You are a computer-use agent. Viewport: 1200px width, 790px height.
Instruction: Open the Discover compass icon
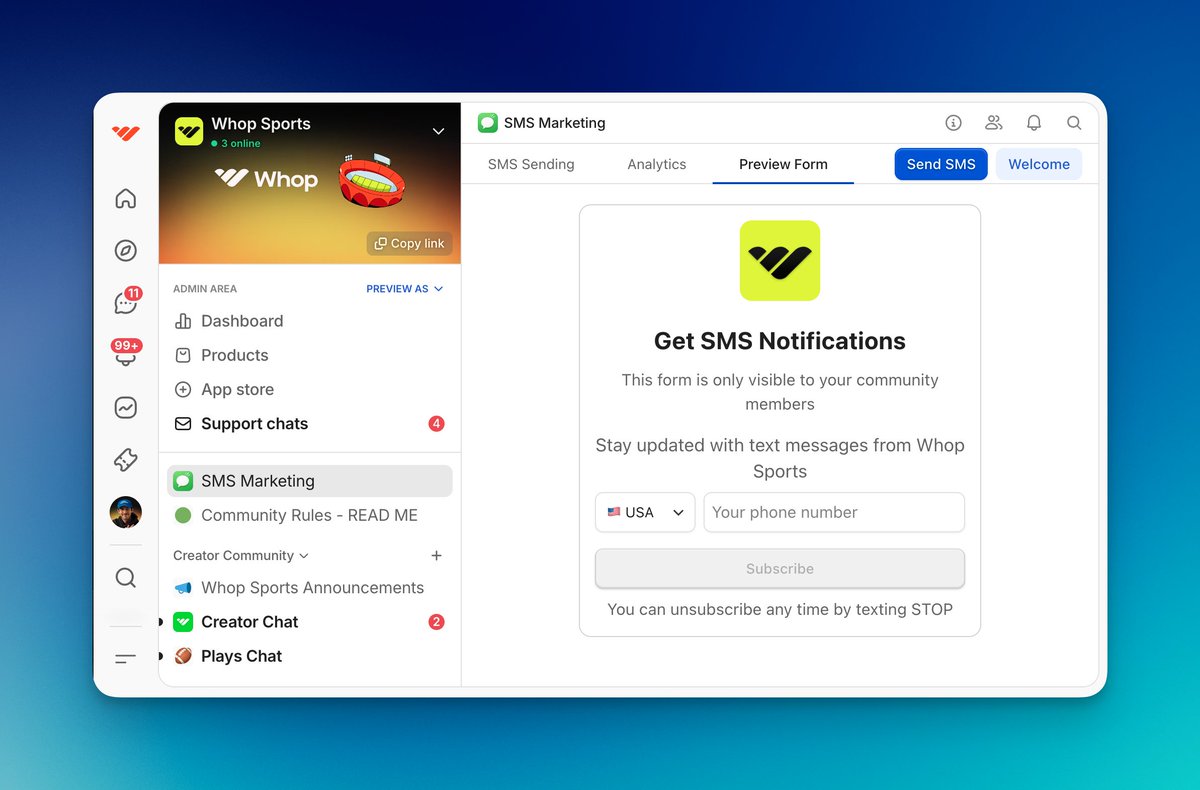click(x=125, y=251)
